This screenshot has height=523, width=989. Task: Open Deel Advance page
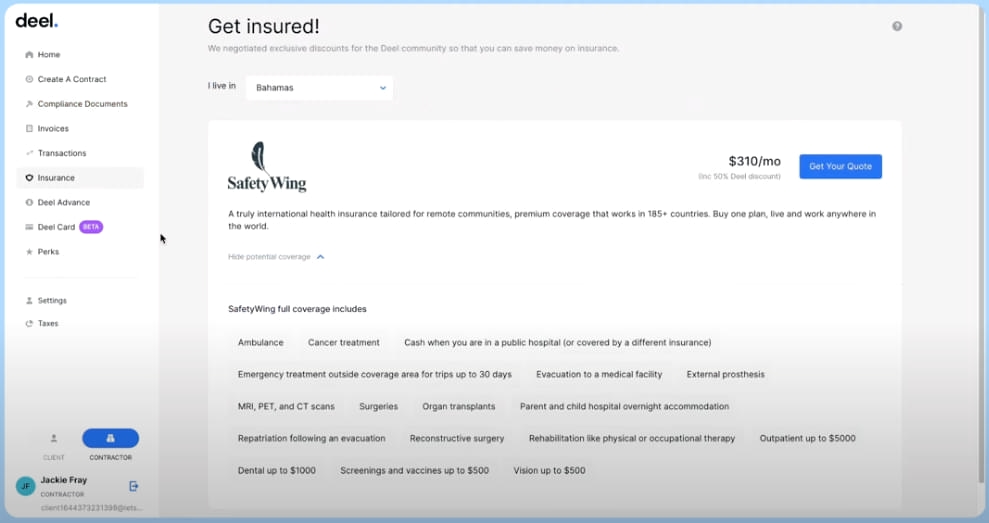[x=80, y=203]
